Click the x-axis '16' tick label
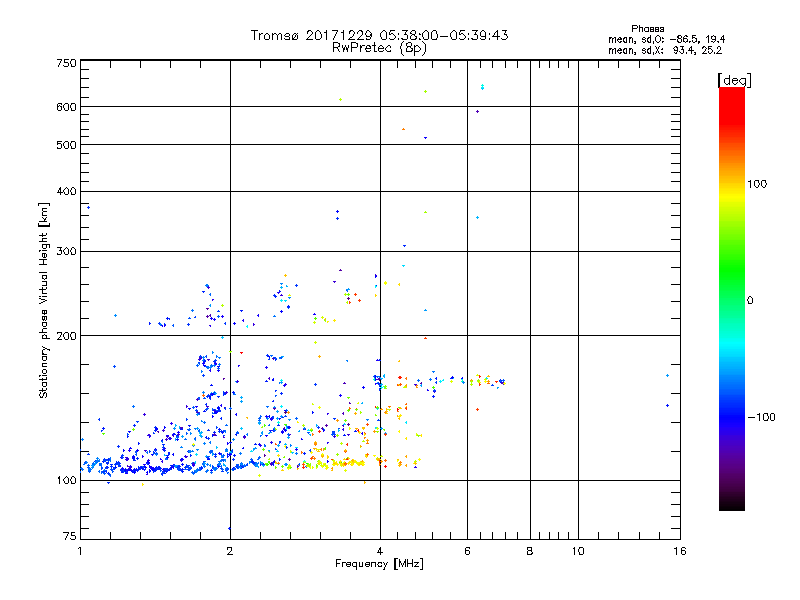The image size is (800, 600). [680, 551]
